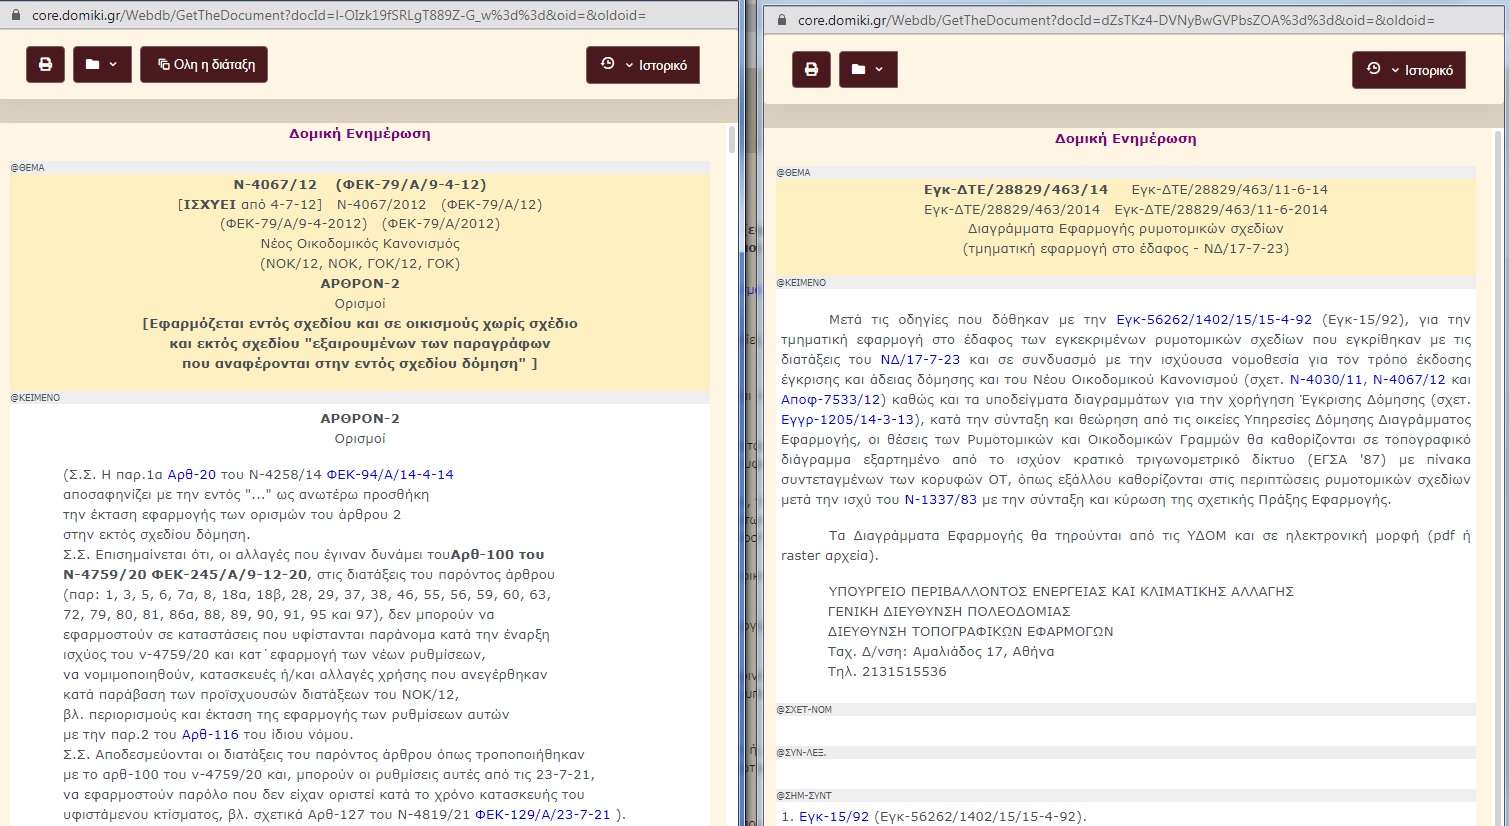Image resolution: width=1509 pixels, height=826 pixels.
Task: Click '@ΚΕΙΜΕΝΟ' label in right window
Action: [x=802, y=283]
